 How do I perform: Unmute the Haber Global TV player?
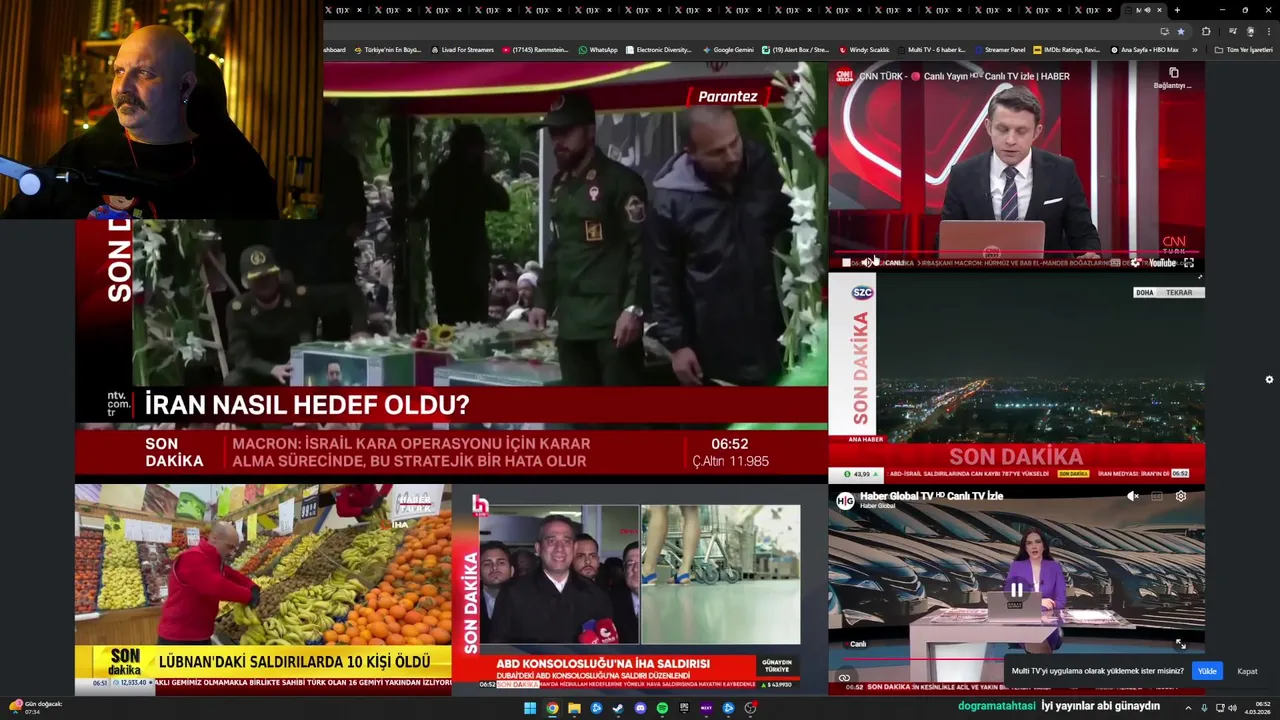tap(1133, 496)
